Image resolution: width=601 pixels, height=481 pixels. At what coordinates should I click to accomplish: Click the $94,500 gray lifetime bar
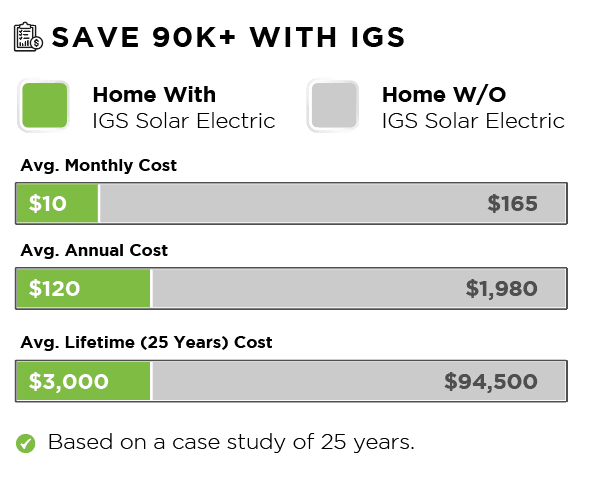click(x=359, y=381)
